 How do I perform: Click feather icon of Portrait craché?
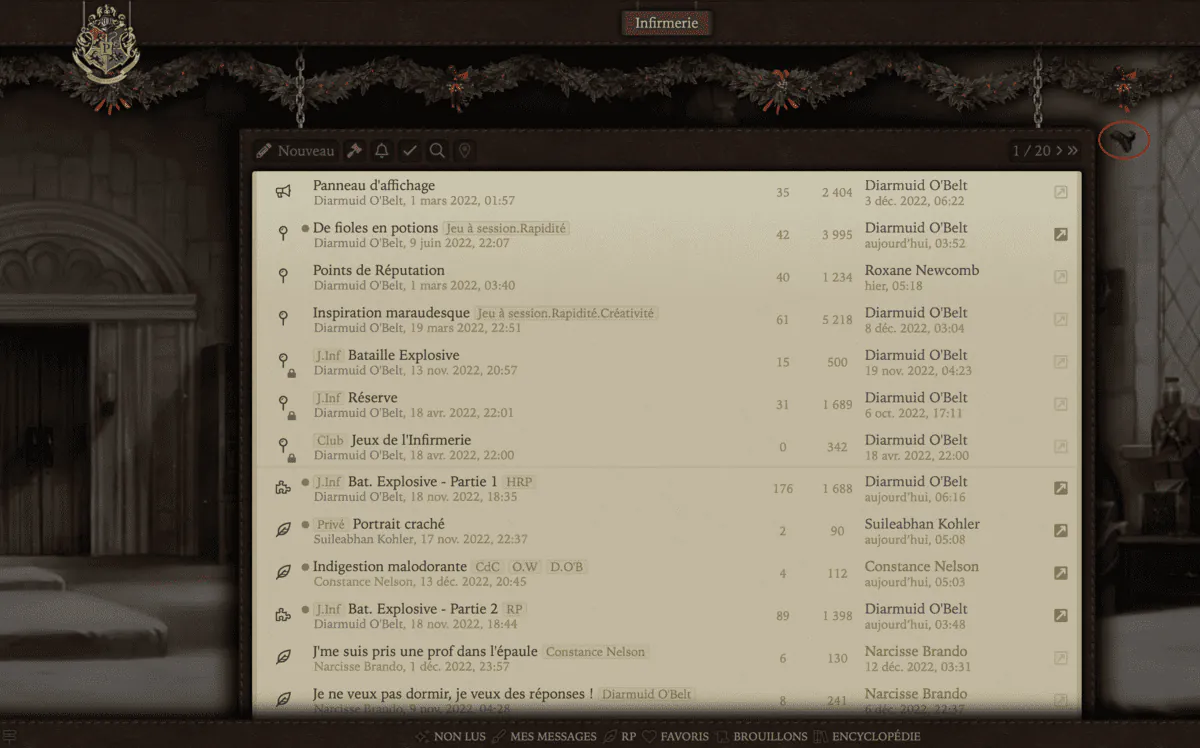coord(283,530)
